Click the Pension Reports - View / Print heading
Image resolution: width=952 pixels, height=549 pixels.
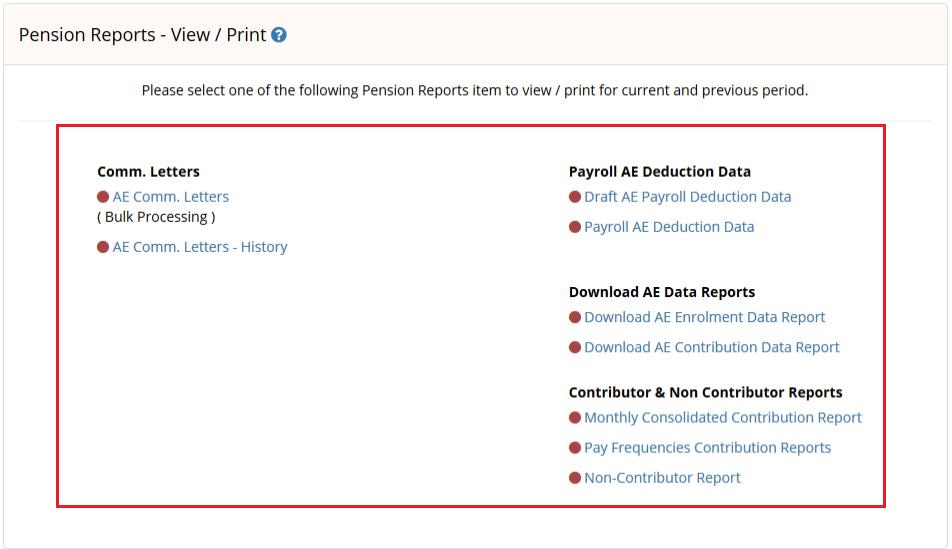click(143, 35)
